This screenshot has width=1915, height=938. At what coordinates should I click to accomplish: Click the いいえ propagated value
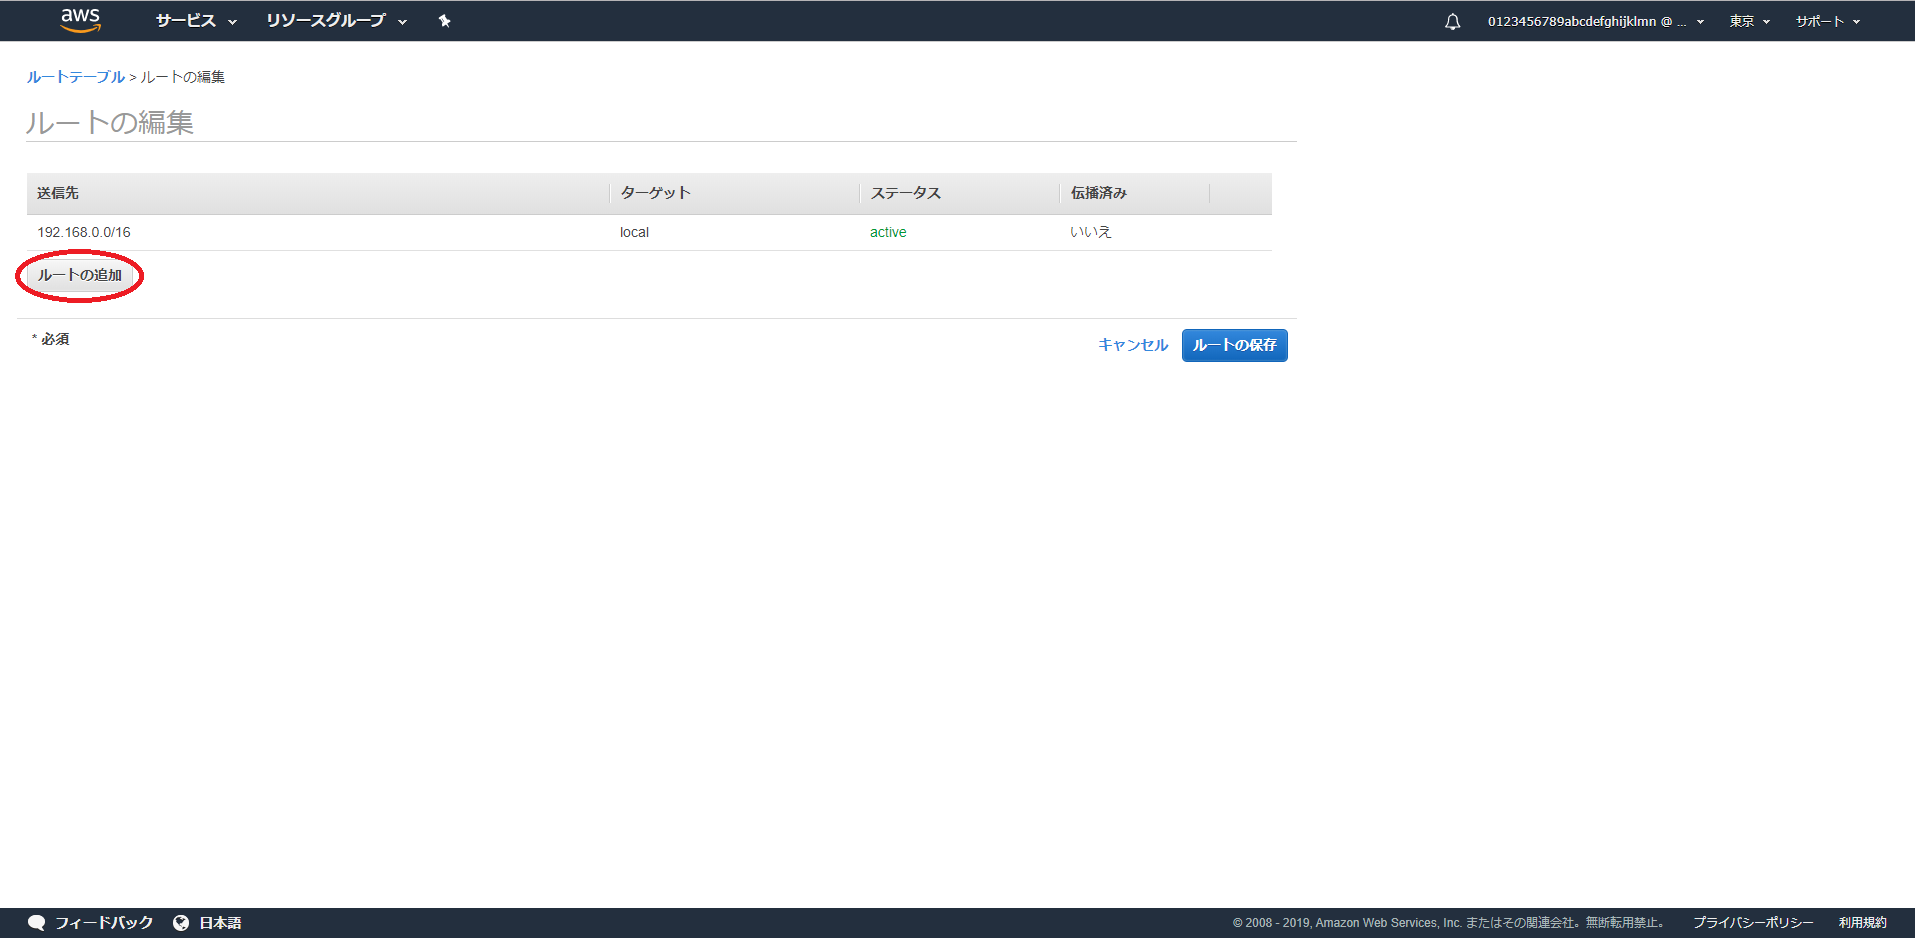tap(1090, 232)
